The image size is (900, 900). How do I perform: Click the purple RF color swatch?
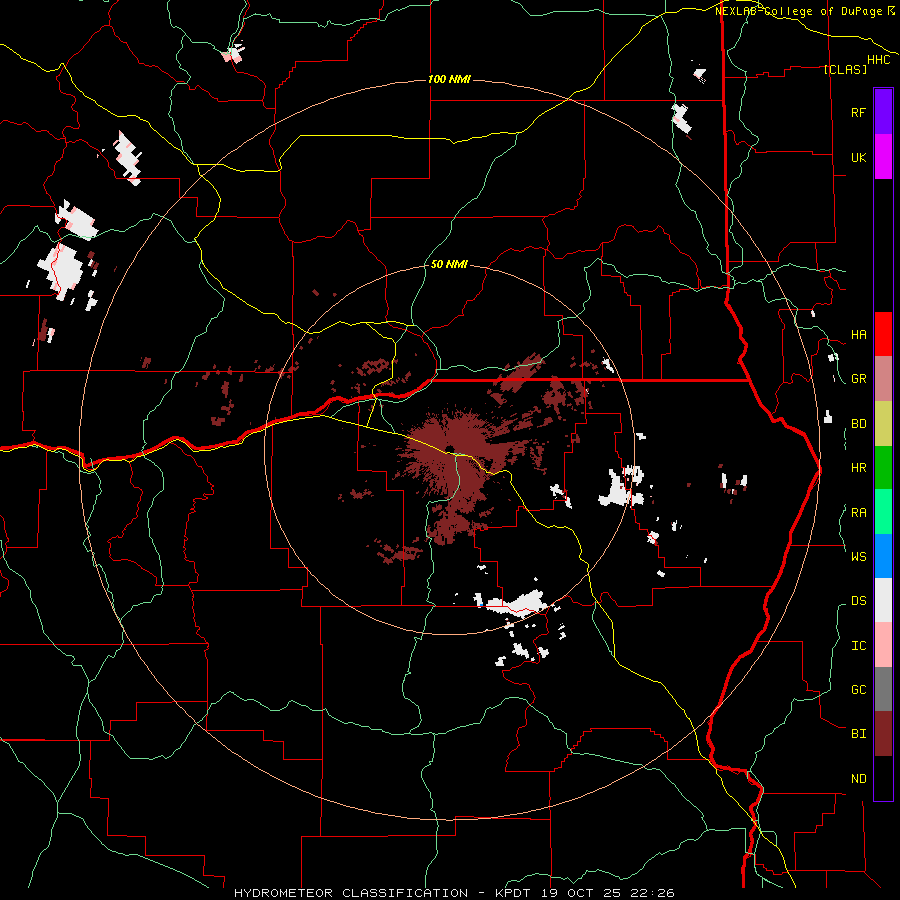pos(883,112)
